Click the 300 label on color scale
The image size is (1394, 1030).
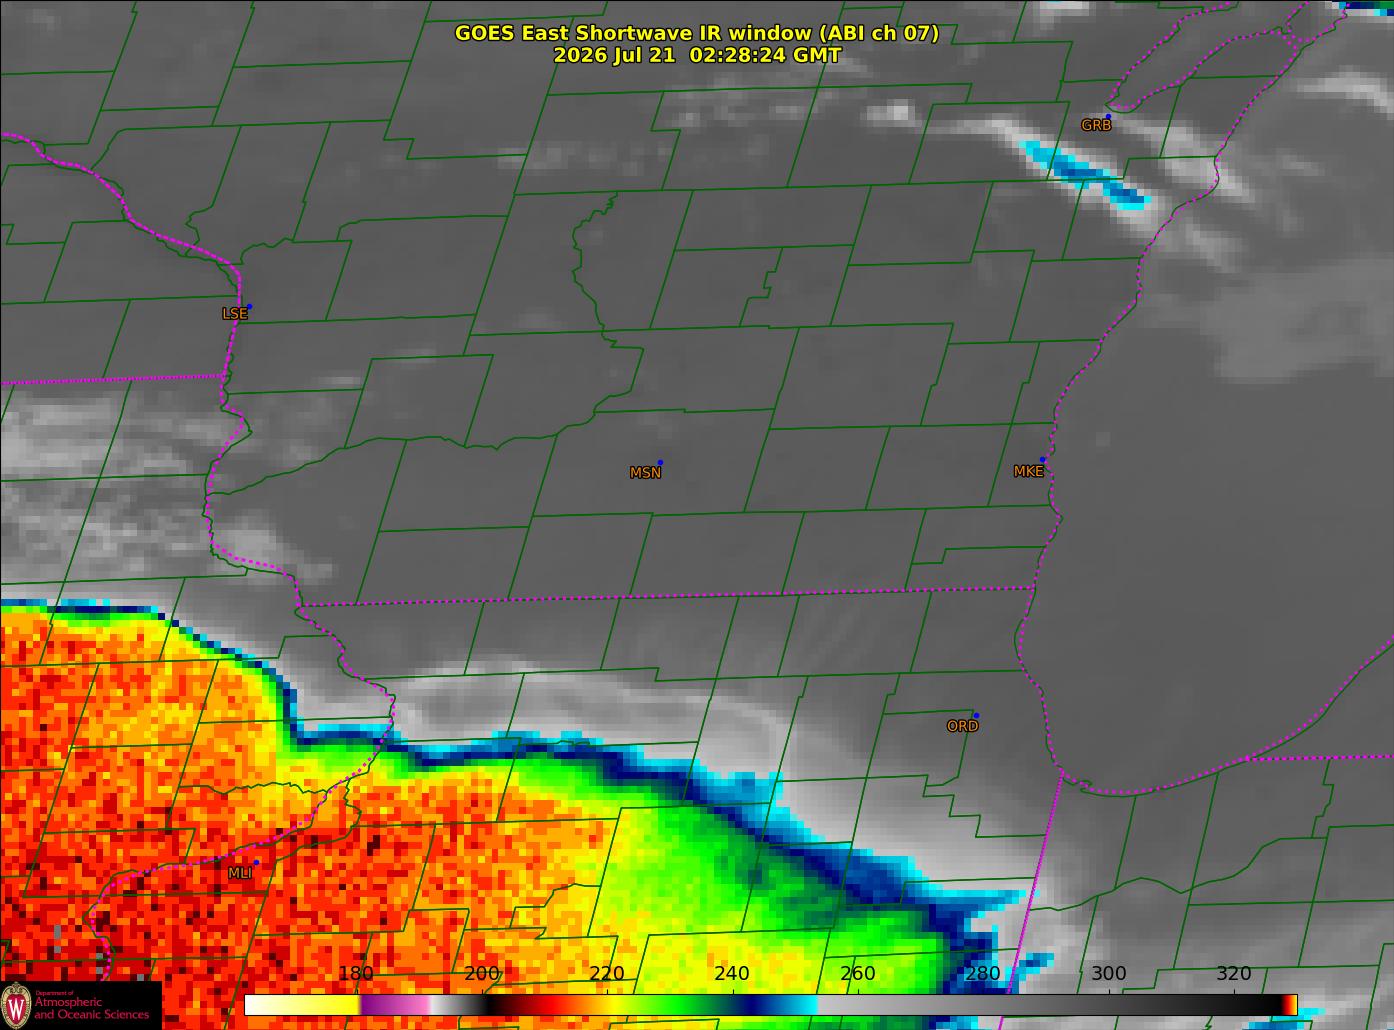pyautogui.click(x=1108, y=974)
